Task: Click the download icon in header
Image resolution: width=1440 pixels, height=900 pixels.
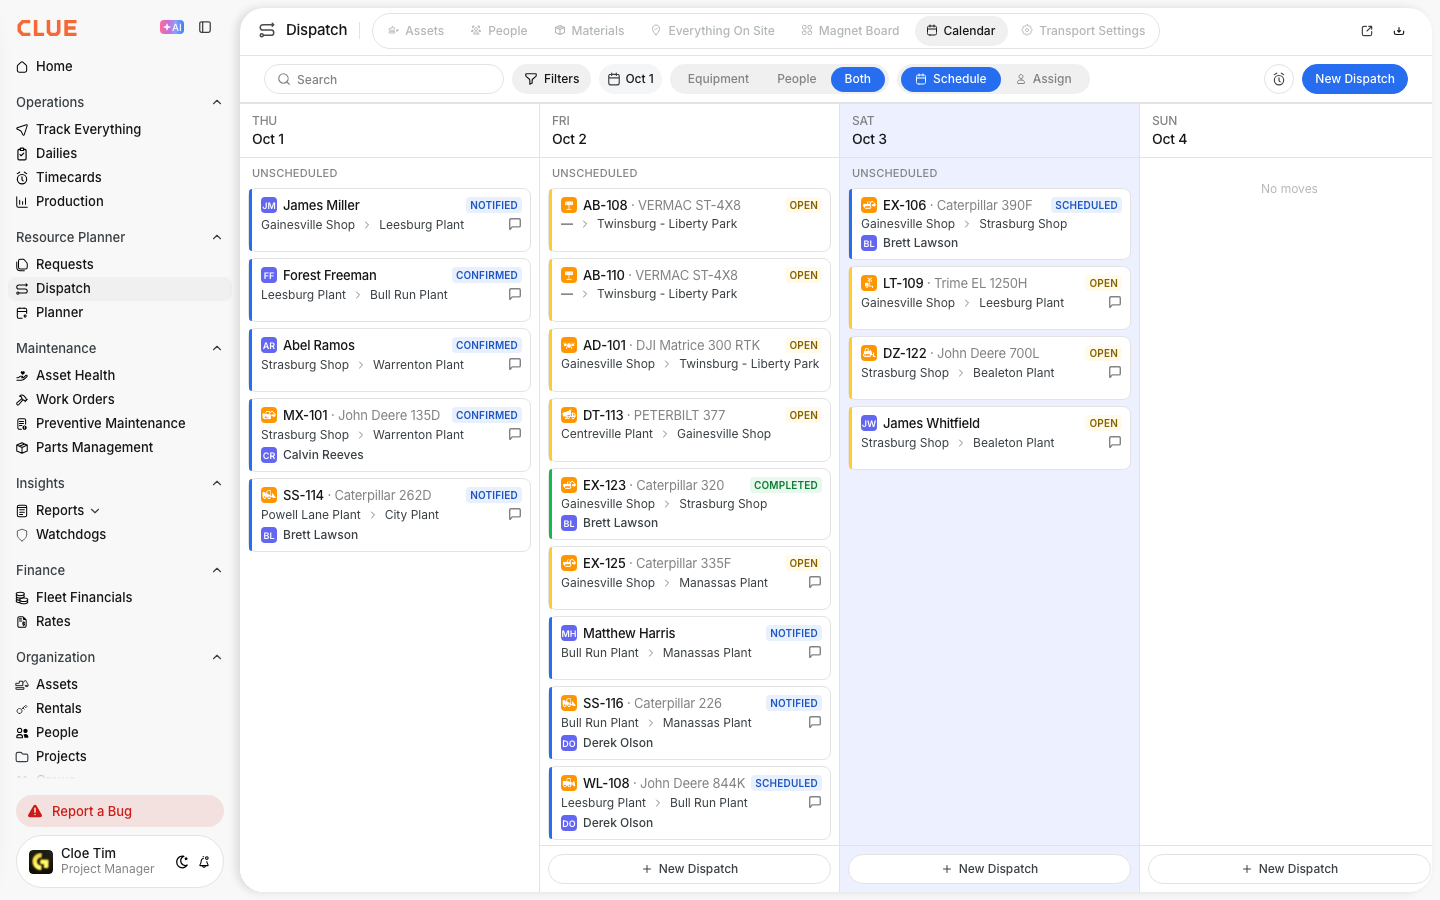Action: coord(1399,31)
